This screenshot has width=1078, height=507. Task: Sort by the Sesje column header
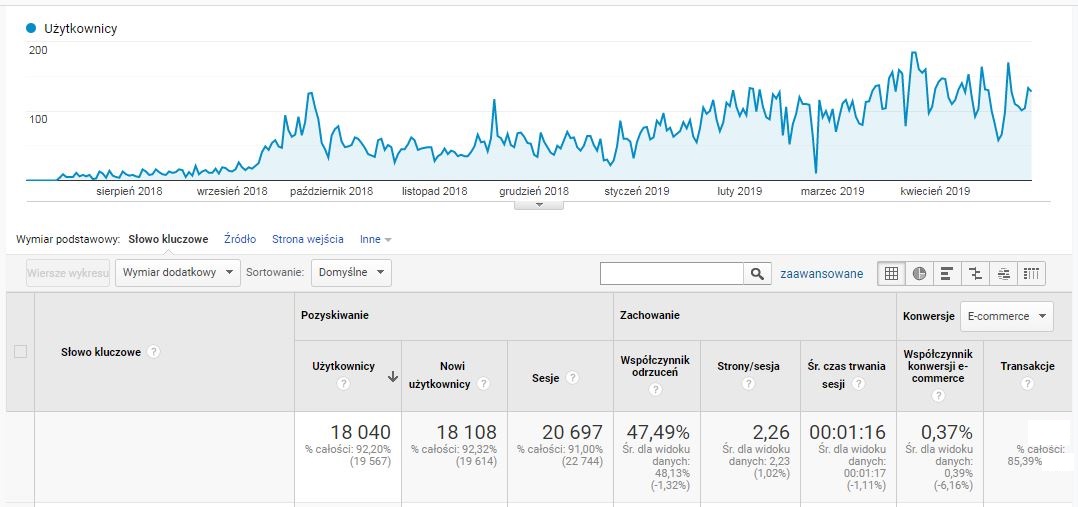[x=547, y=378]
